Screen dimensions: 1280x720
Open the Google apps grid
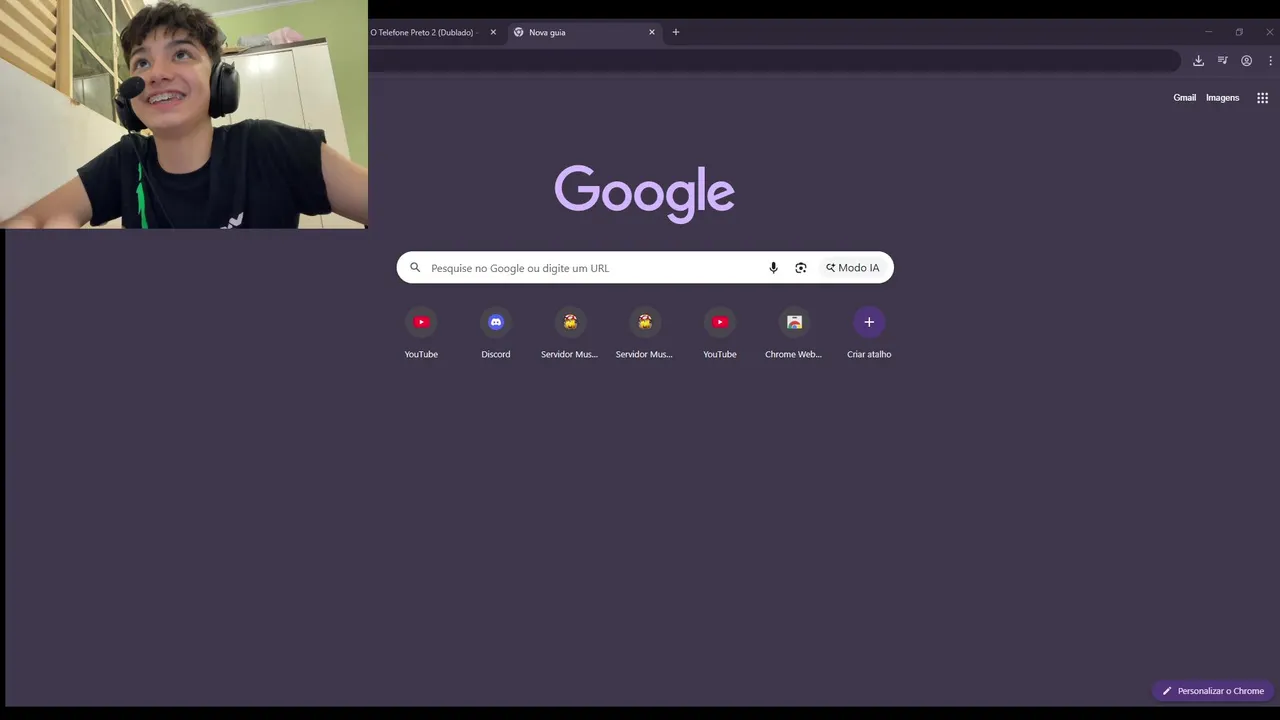(1262, 98)
